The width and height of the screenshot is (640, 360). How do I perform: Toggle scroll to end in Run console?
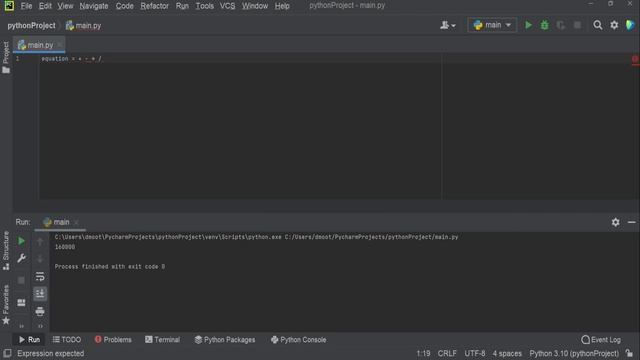point(40,293)
